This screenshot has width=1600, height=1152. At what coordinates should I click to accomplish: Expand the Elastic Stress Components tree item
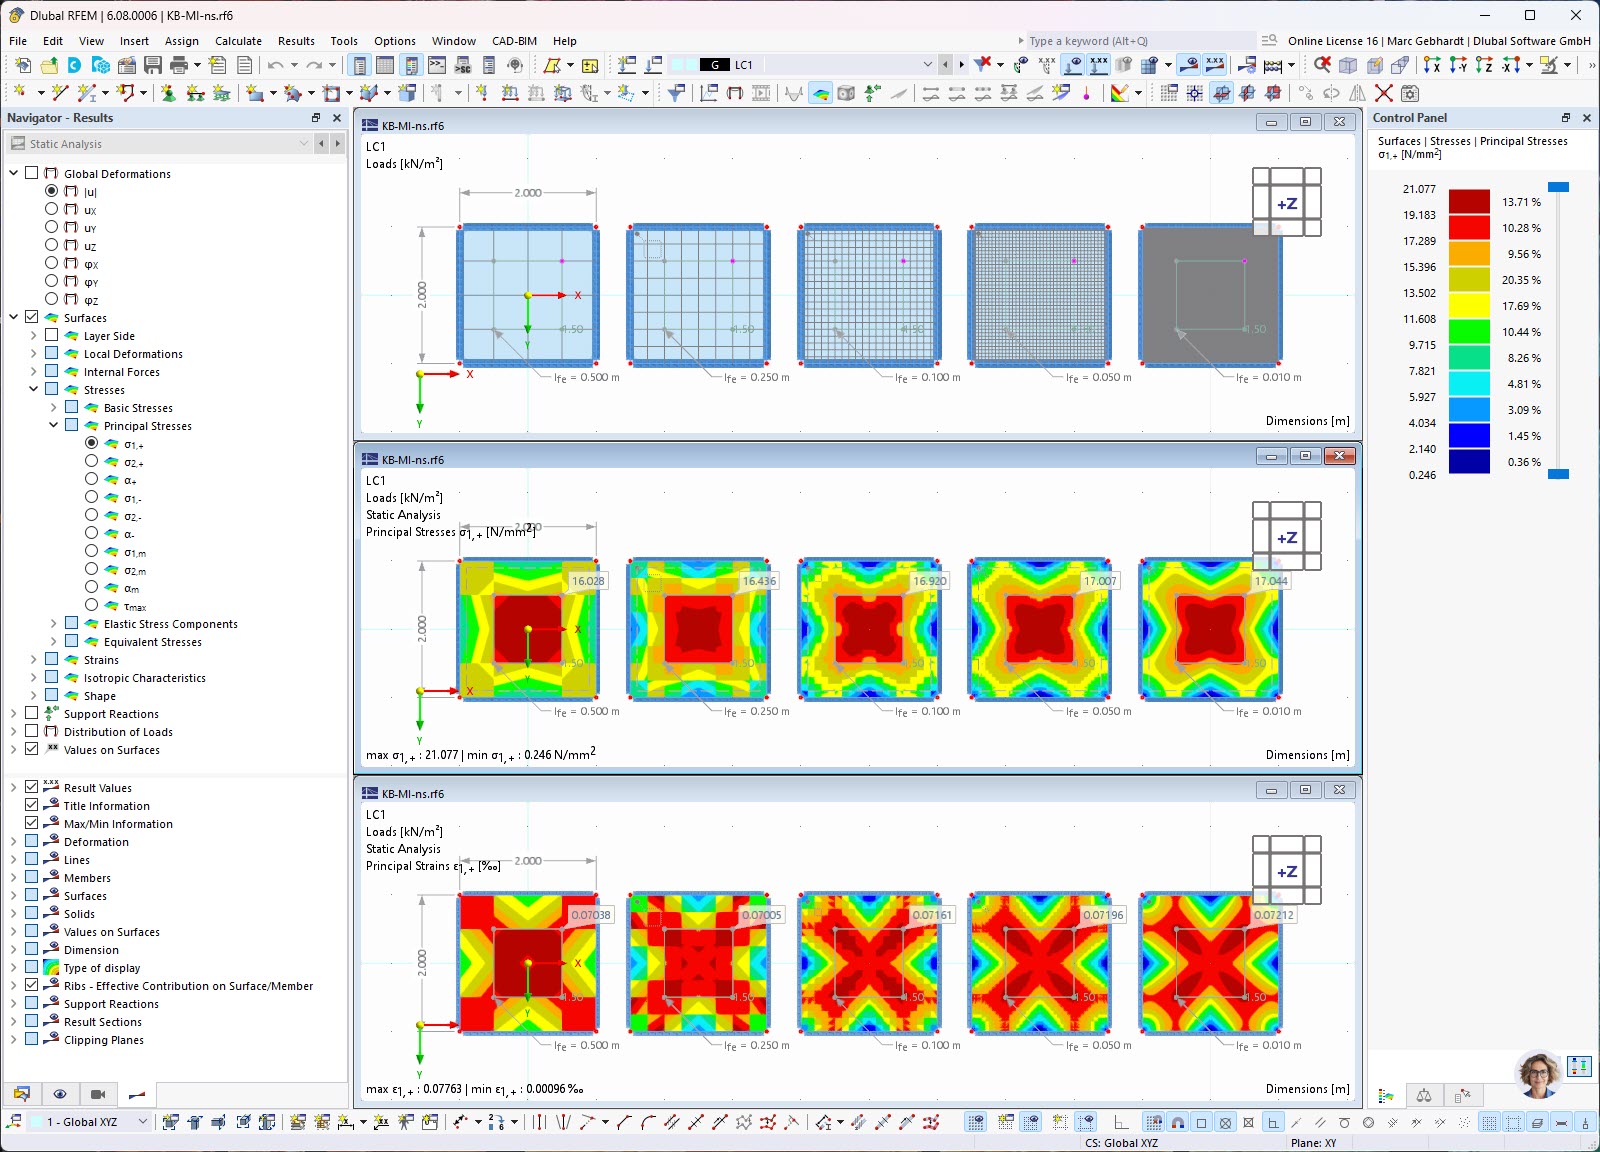tap(52, 622)
